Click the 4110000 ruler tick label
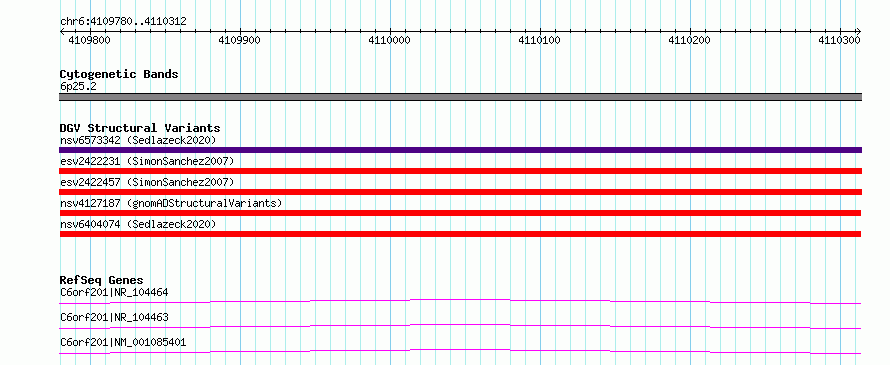 389,40
